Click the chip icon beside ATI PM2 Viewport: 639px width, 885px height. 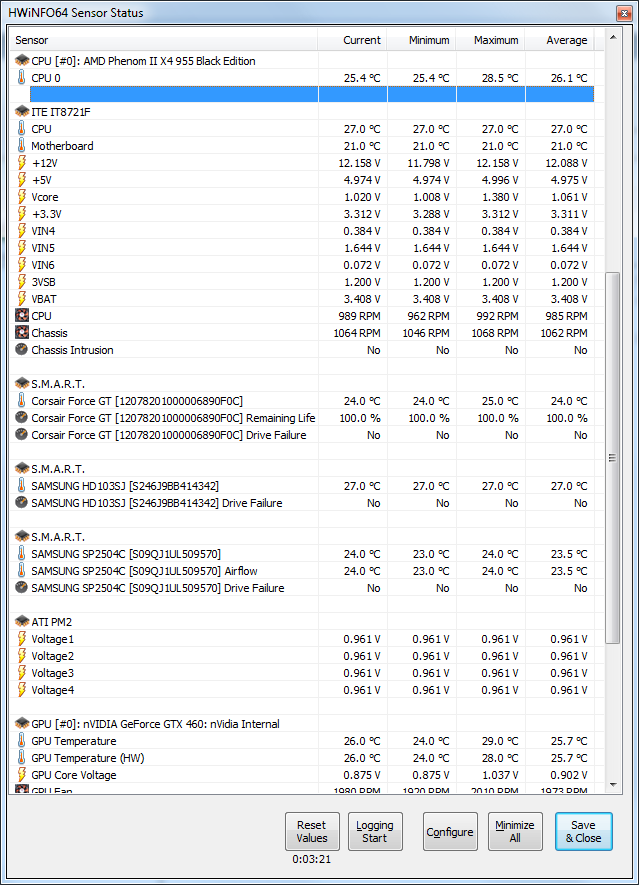pyautogui.click(x=22, y=621)
